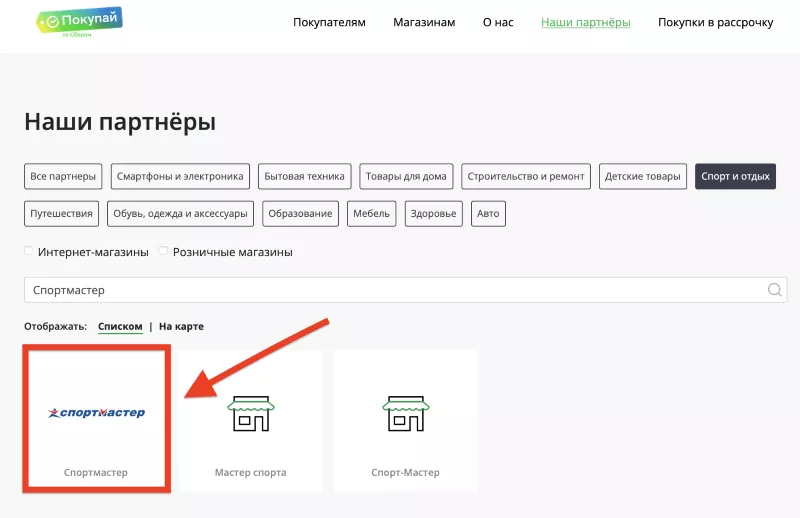Switch display to Списком

pos(120,327)
